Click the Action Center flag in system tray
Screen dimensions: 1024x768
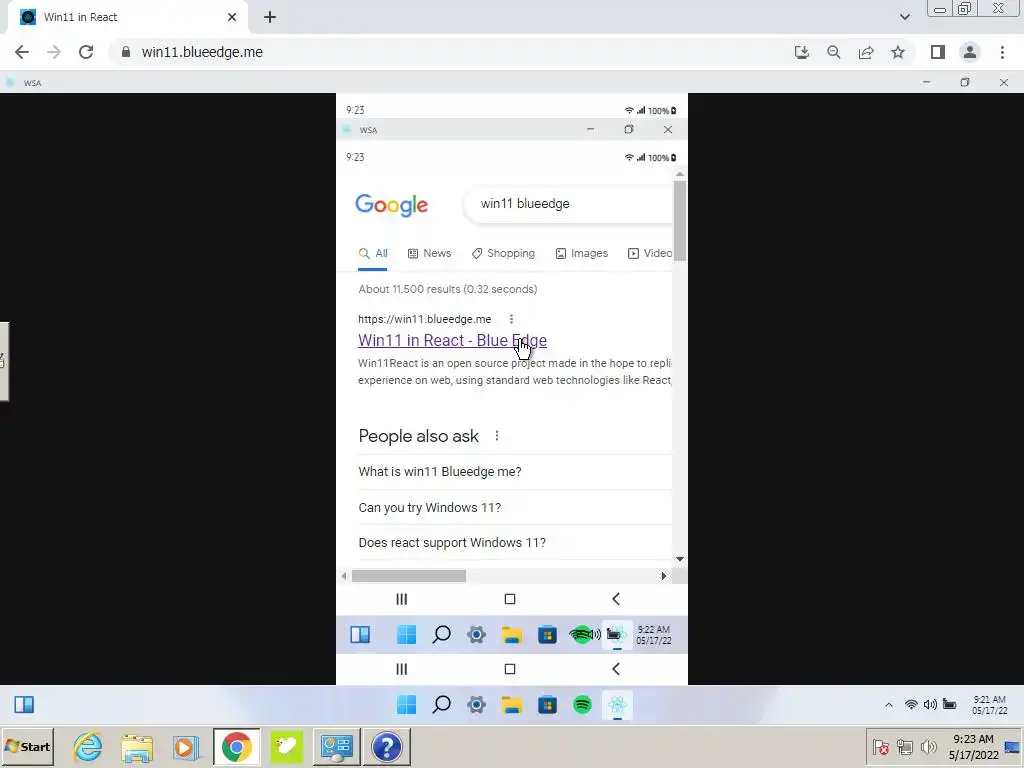pyautogui.click(x=880, y=746)
